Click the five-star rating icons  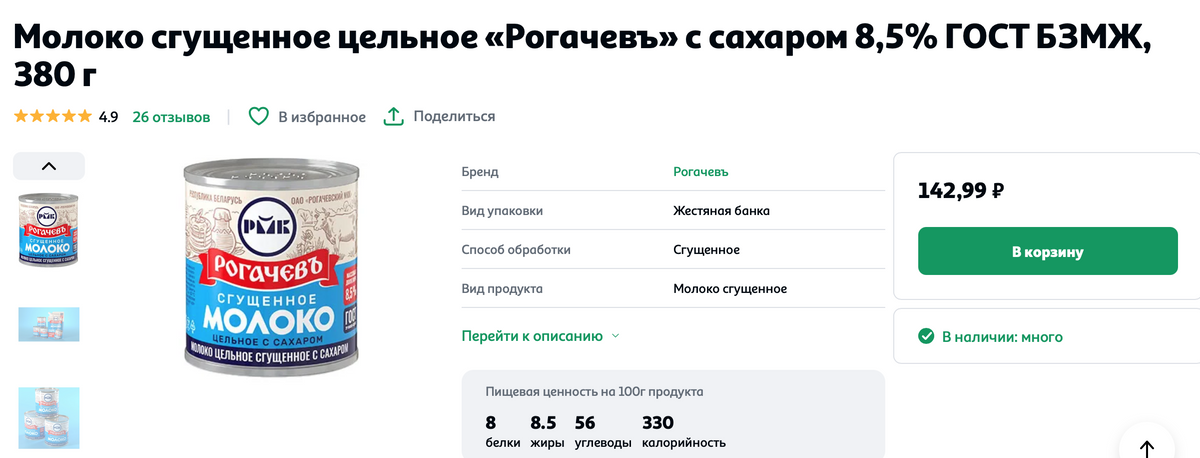click(x=53, y=117)
